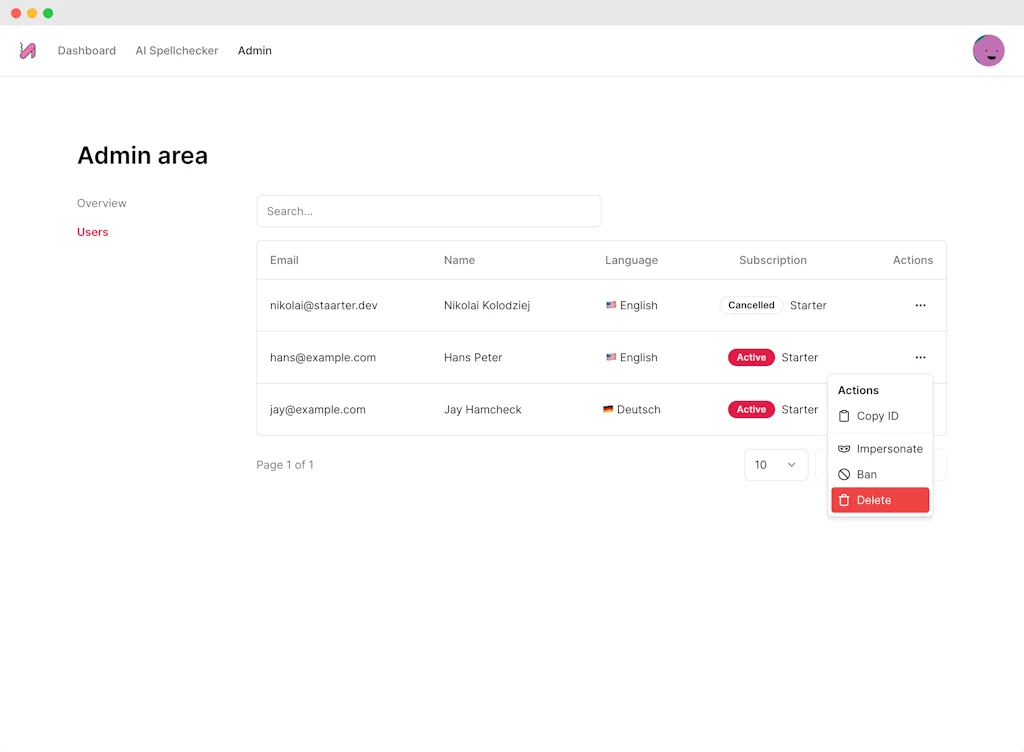Open the page size dropdown showing 10

pyautogui.click(x=776, y=464)
